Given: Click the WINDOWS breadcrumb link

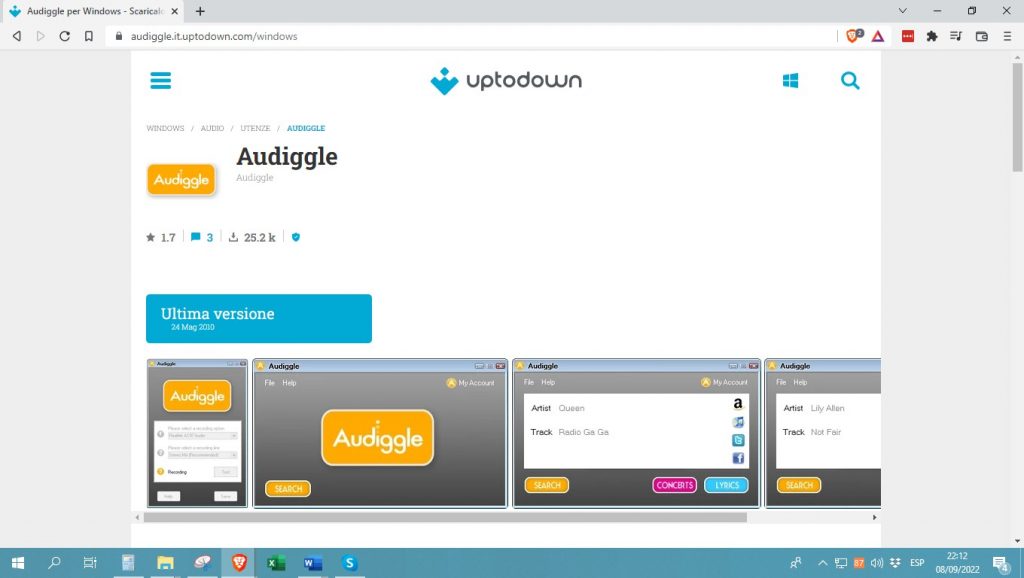Looking at the screenshot, I should pos(164,128).
